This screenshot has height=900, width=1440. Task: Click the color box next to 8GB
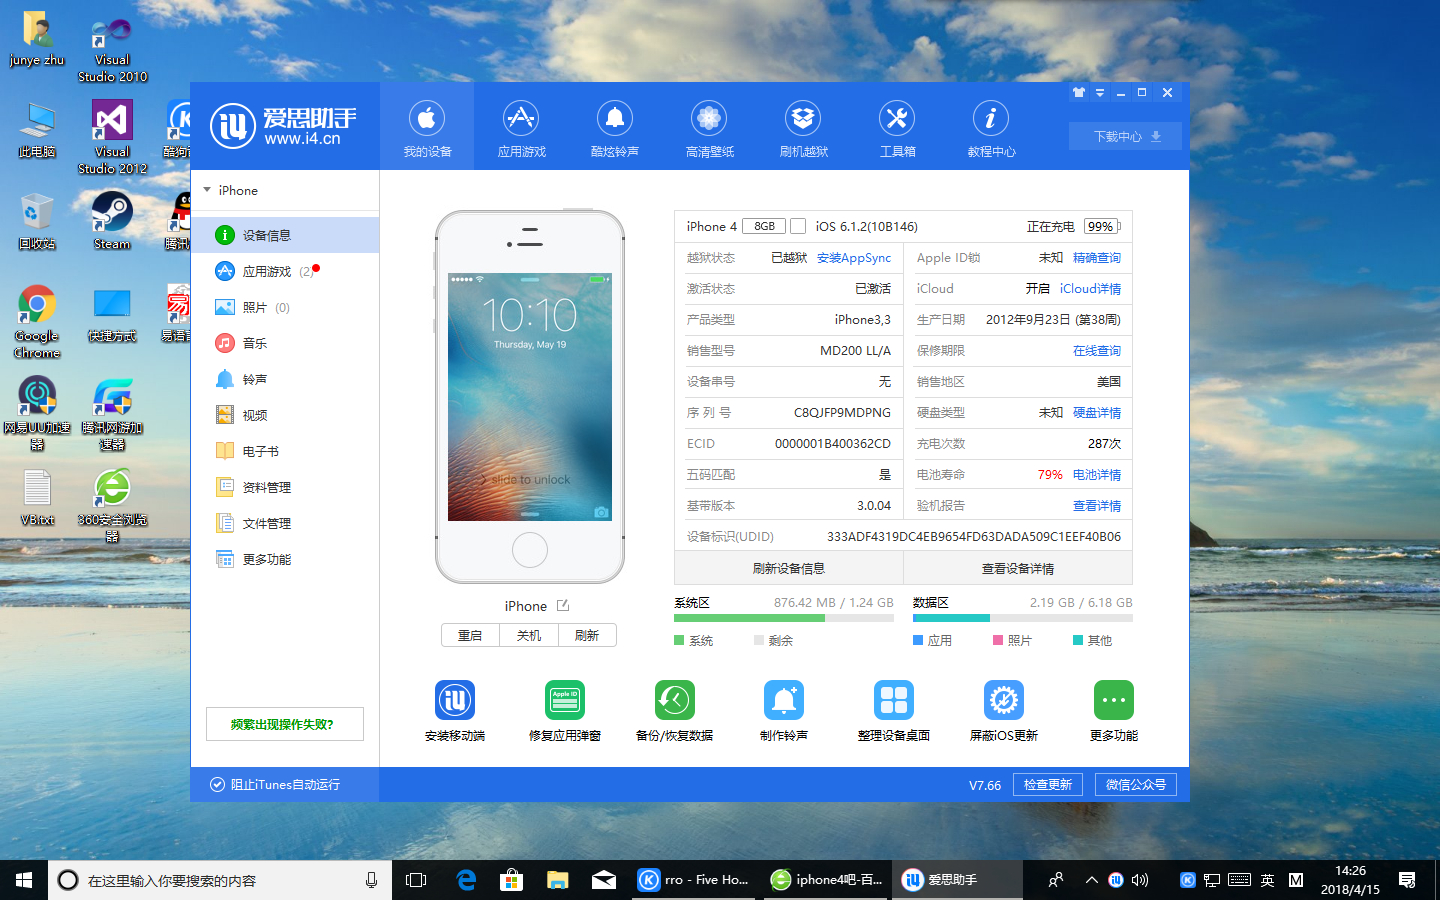[x=798, y=226]
